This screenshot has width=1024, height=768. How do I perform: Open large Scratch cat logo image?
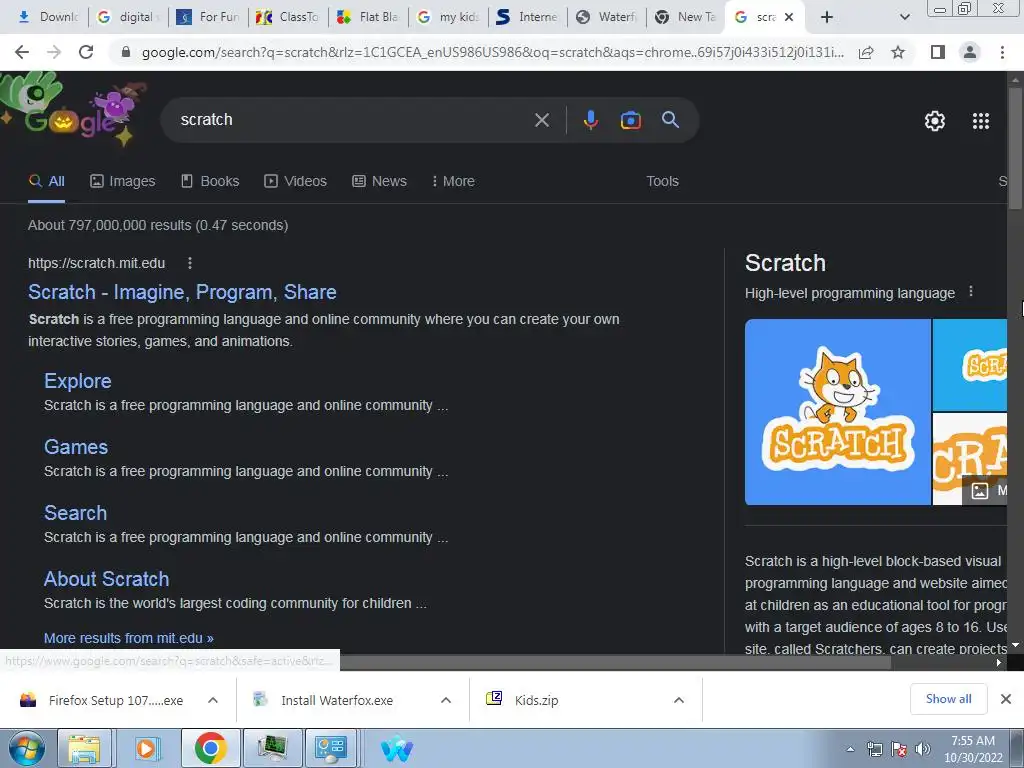click(x=837, y=412)
